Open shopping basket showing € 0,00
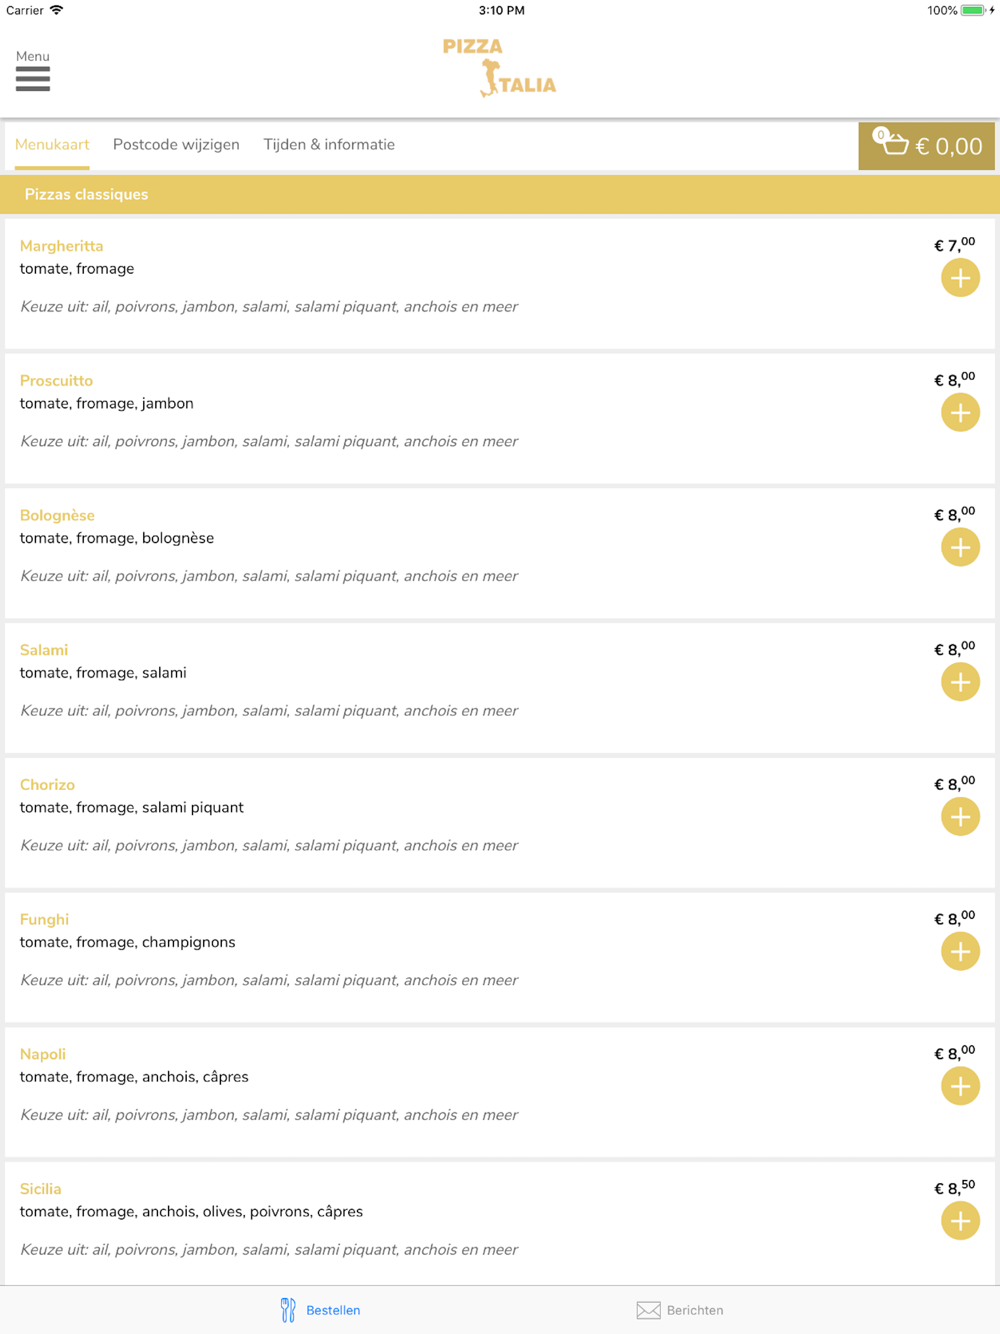The image size is (1000, 1334). (x=926, y=146)
